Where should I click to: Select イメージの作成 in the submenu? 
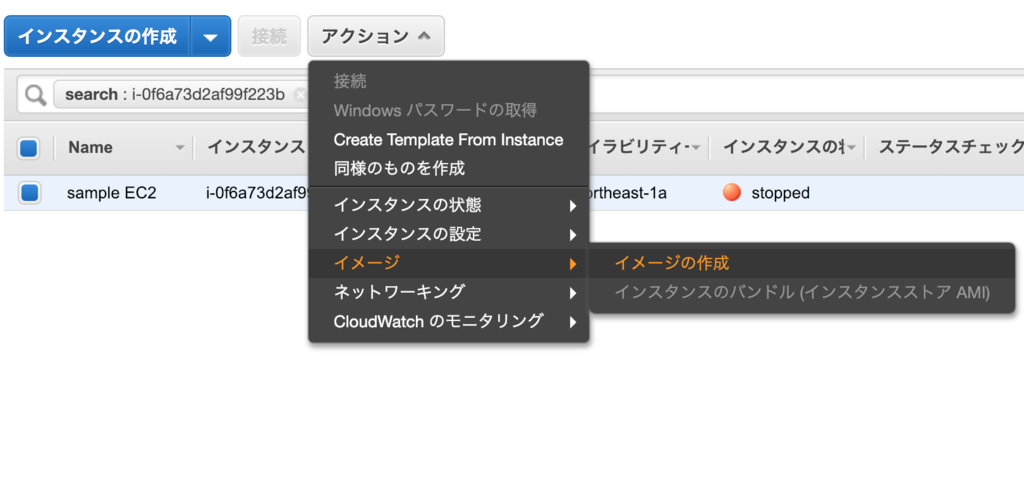point(802,263)
